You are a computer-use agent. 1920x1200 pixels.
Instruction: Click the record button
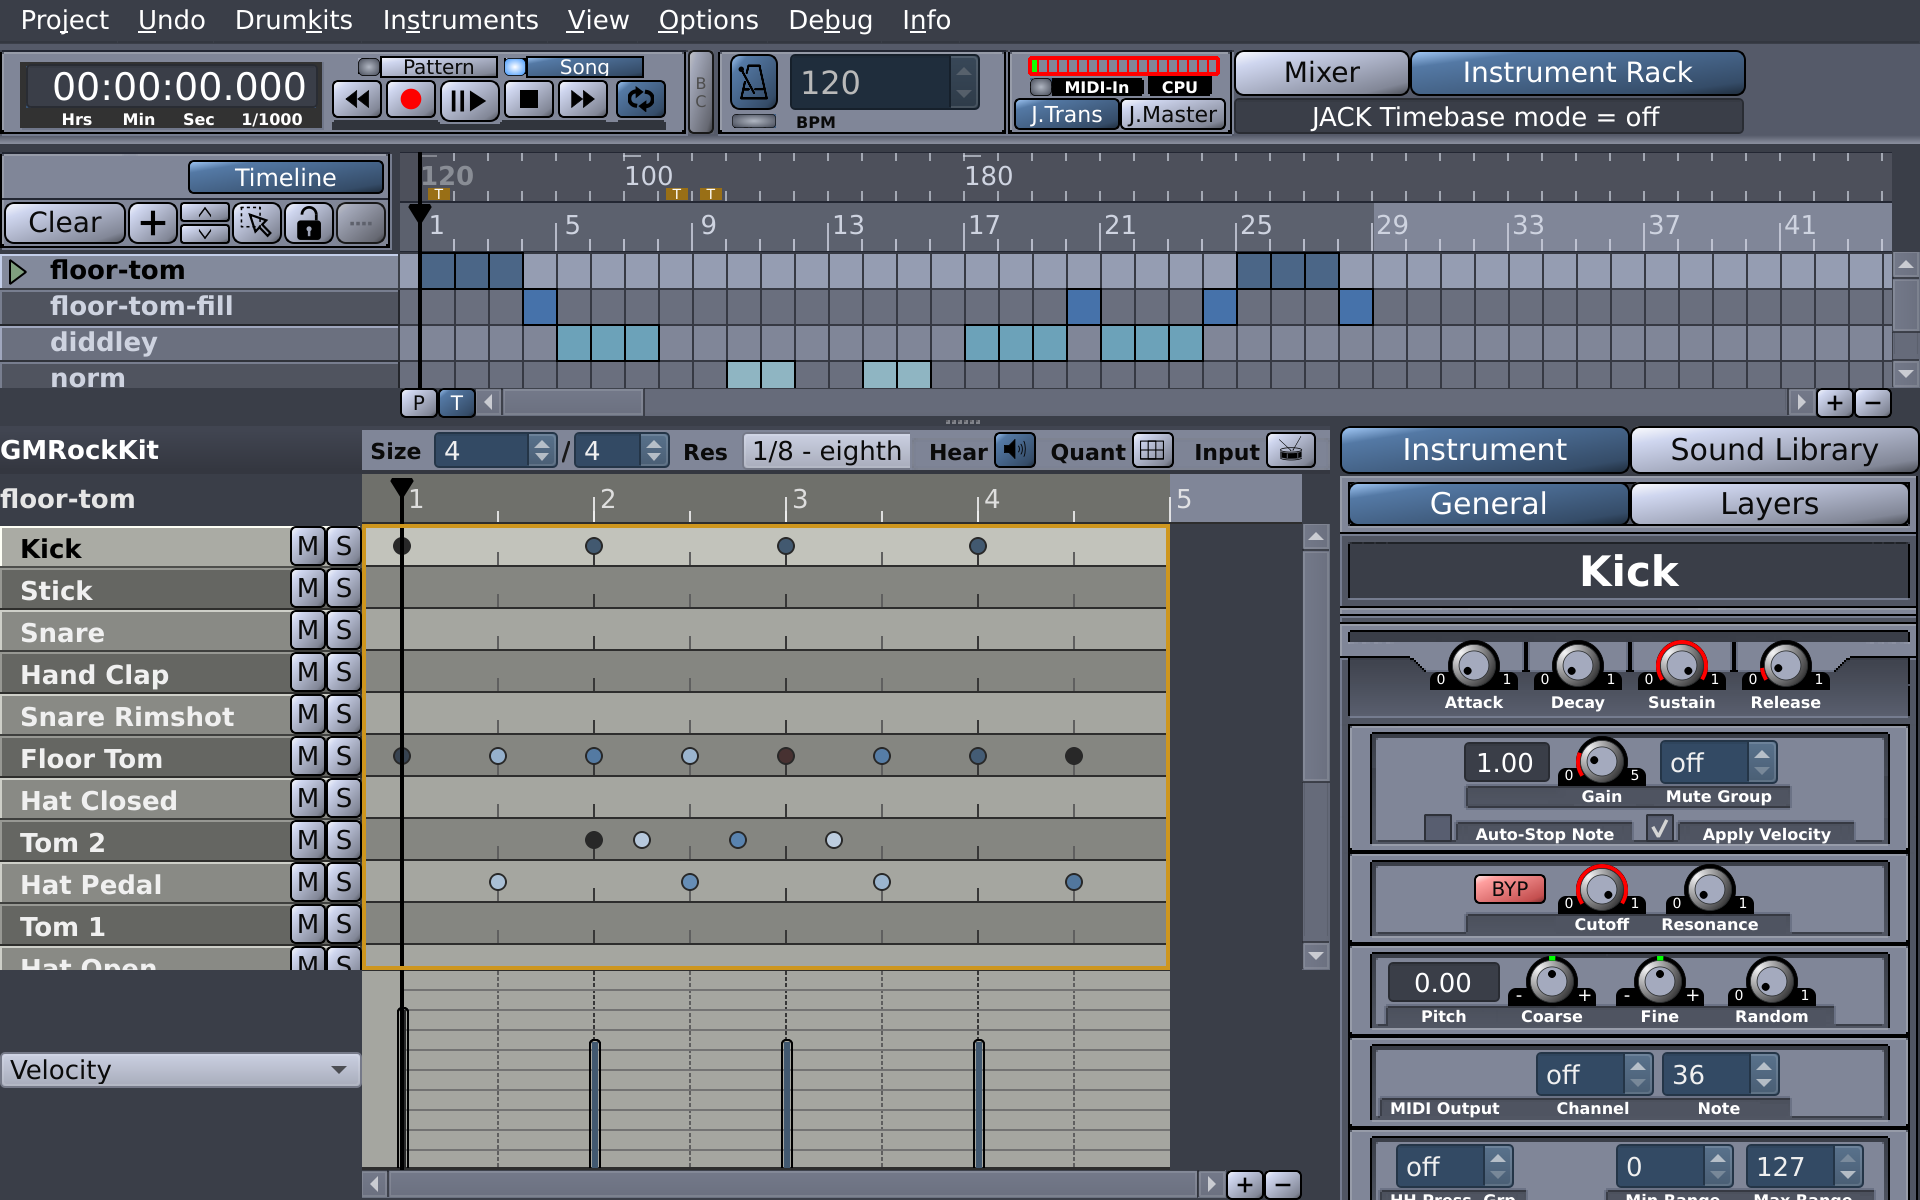[410, 100]
